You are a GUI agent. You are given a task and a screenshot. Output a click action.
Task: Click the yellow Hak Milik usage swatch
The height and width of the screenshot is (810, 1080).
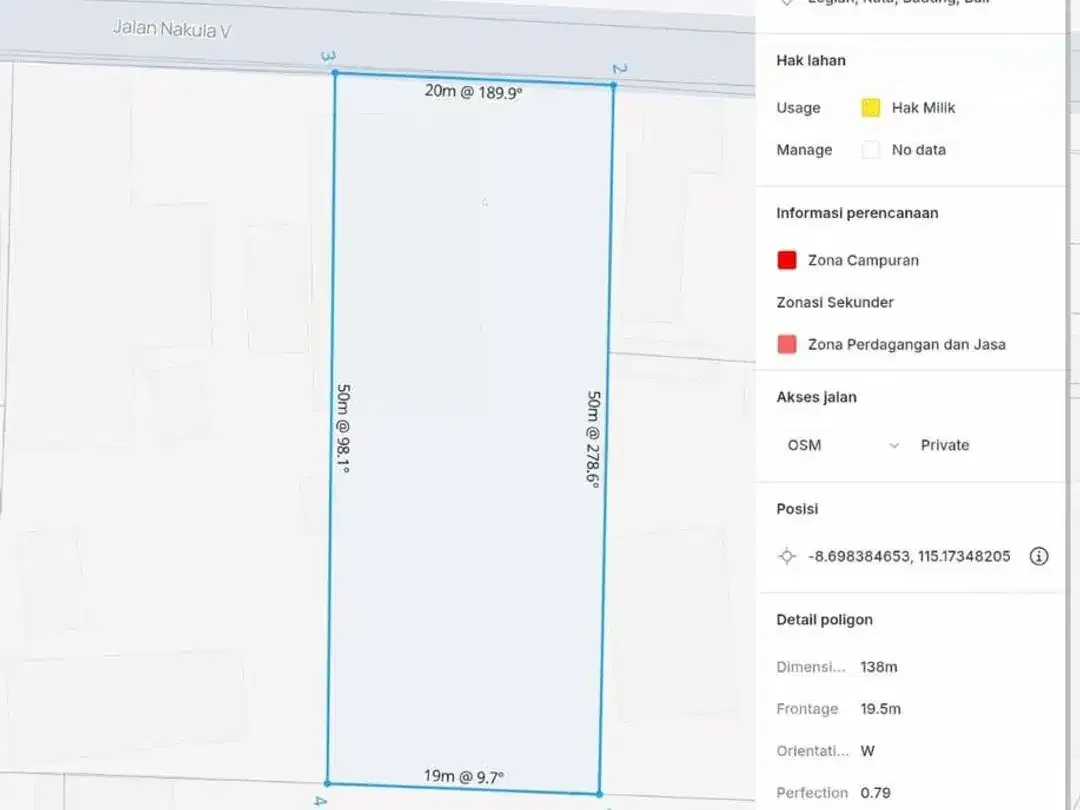point(871,108)
